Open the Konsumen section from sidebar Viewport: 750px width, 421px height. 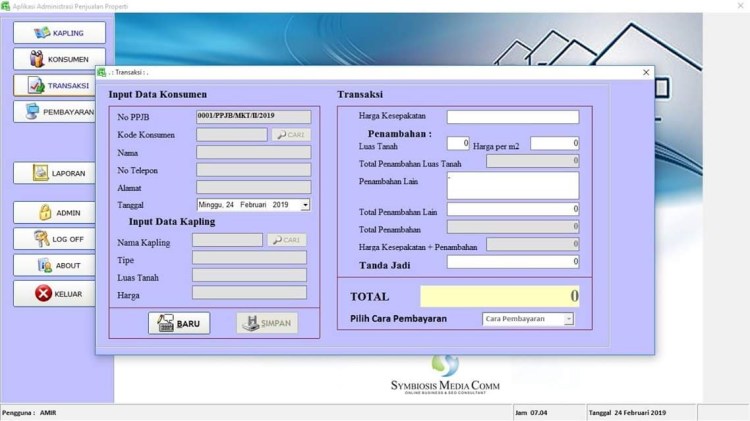pos(58,59)
